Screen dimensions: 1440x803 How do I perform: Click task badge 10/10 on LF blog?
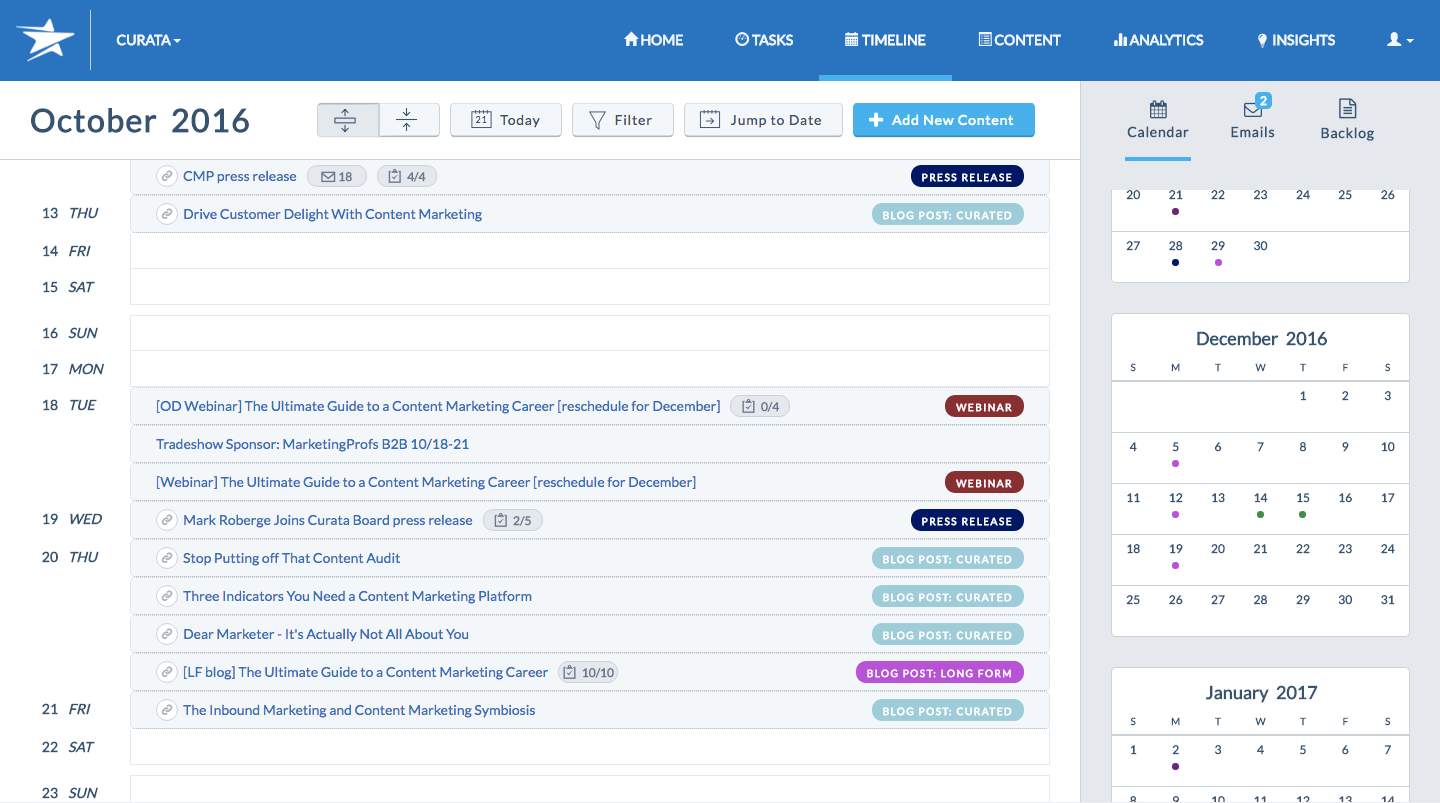click(x=587, y=673)
